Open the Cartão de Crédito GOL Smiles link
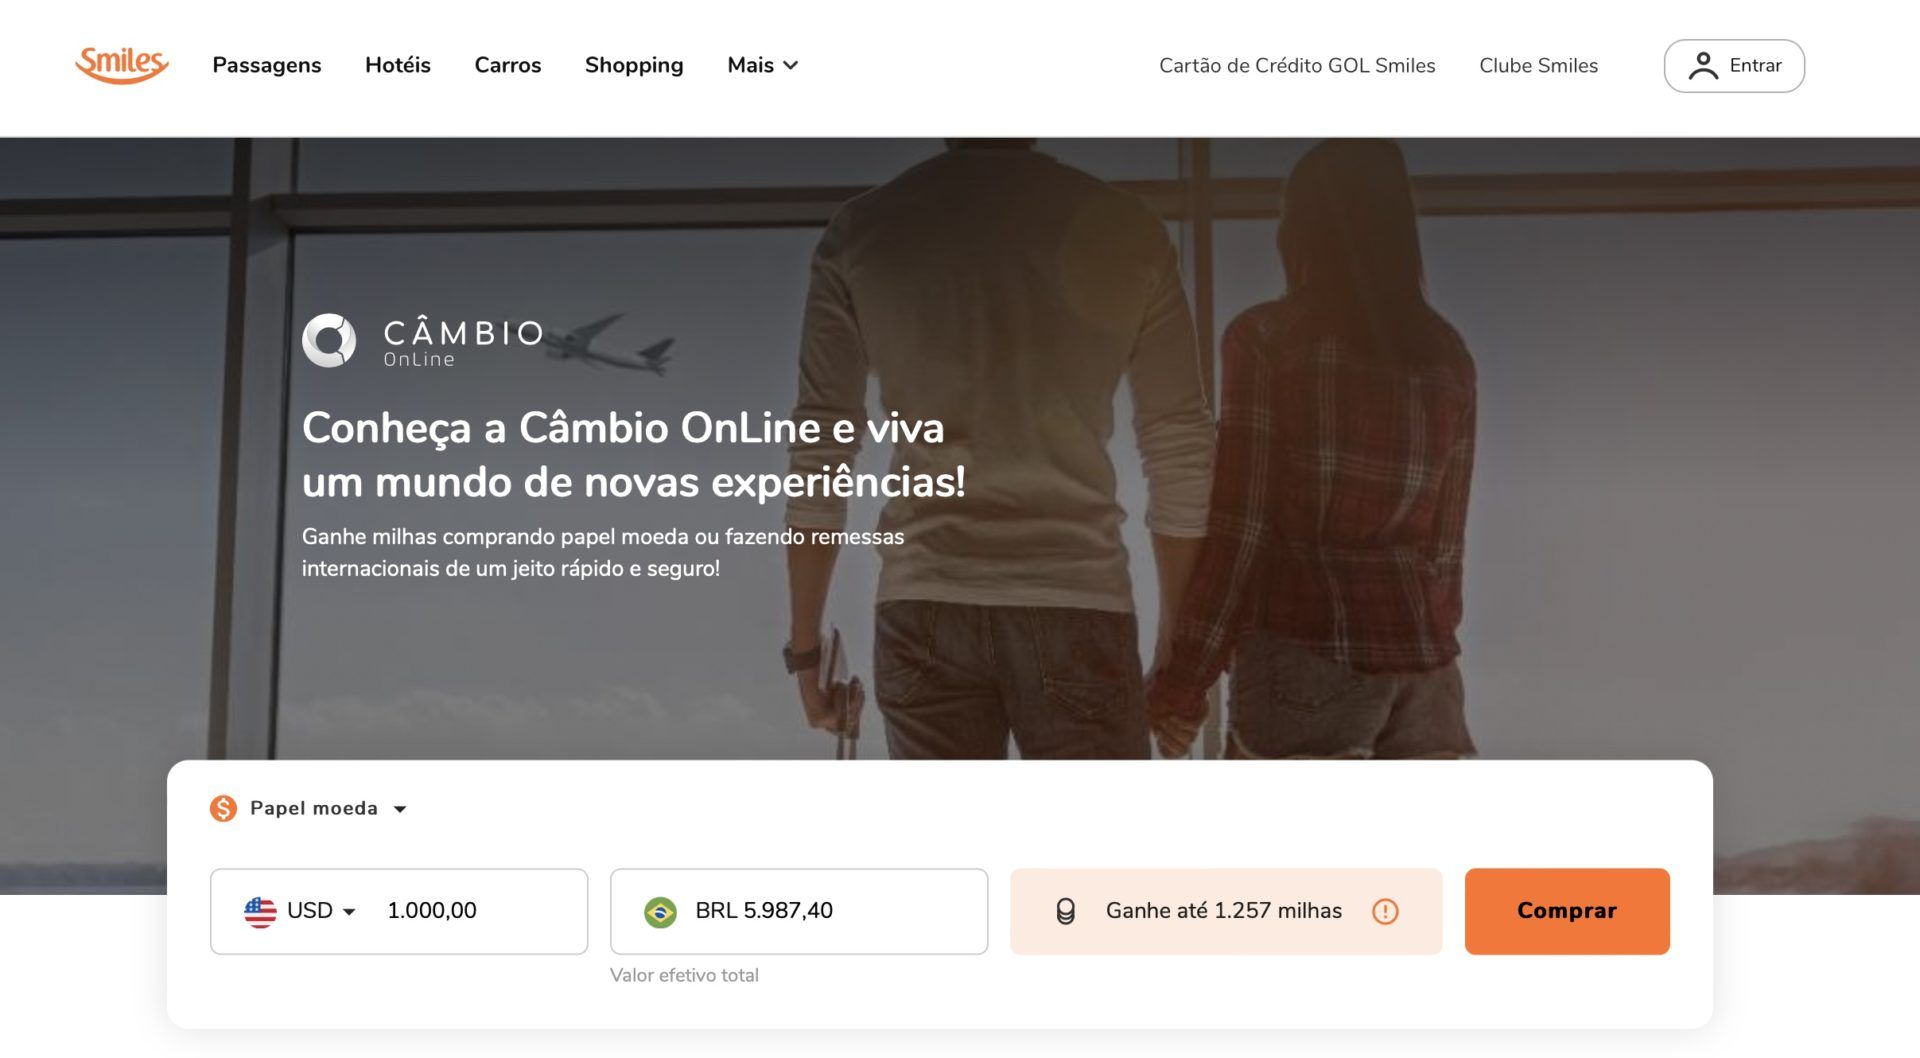The height and width of the screenshot is (1058, 1920). tap(1297, 66)
